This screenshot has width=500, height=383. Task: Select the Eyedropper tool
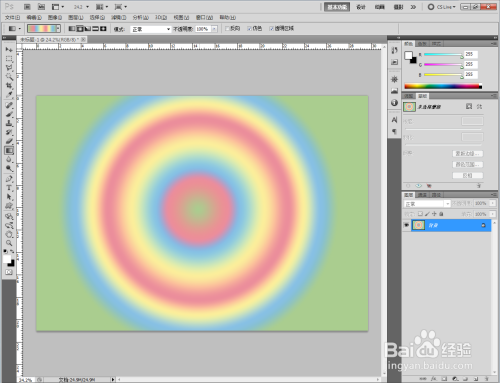pyautogui.click(x=9, y=95)
